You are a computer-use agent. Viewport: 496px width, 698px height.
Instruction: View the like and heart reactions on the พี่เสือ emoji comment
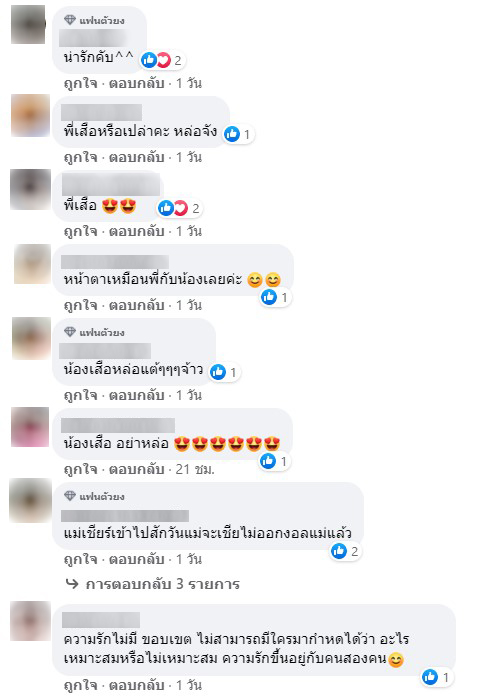point(179,208)
